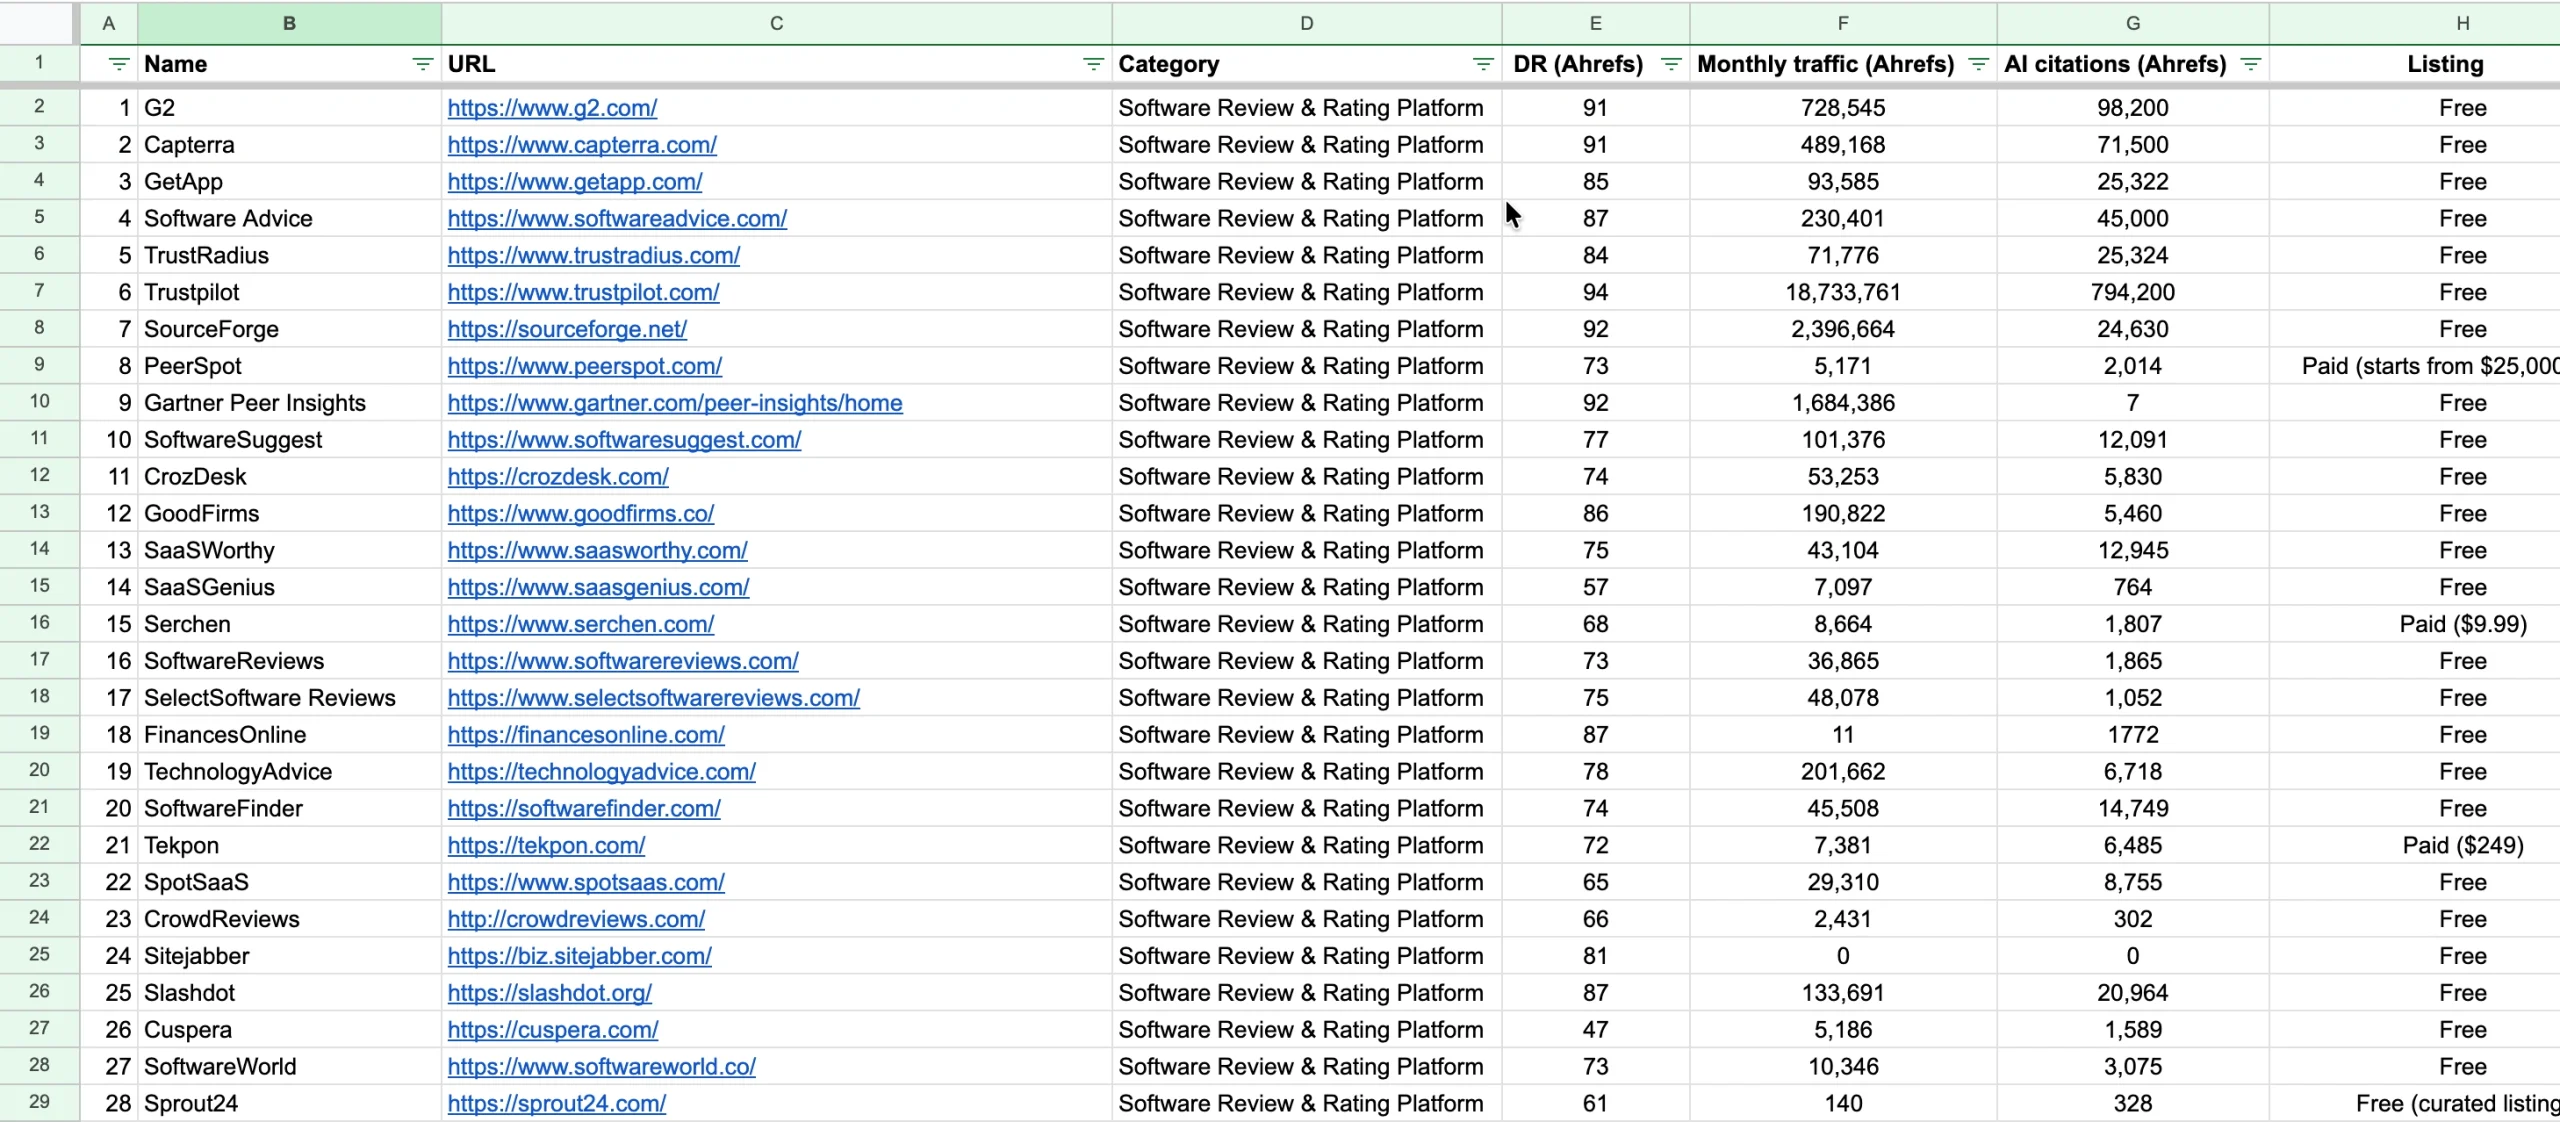Select column A header

click(x=108, y=23)
